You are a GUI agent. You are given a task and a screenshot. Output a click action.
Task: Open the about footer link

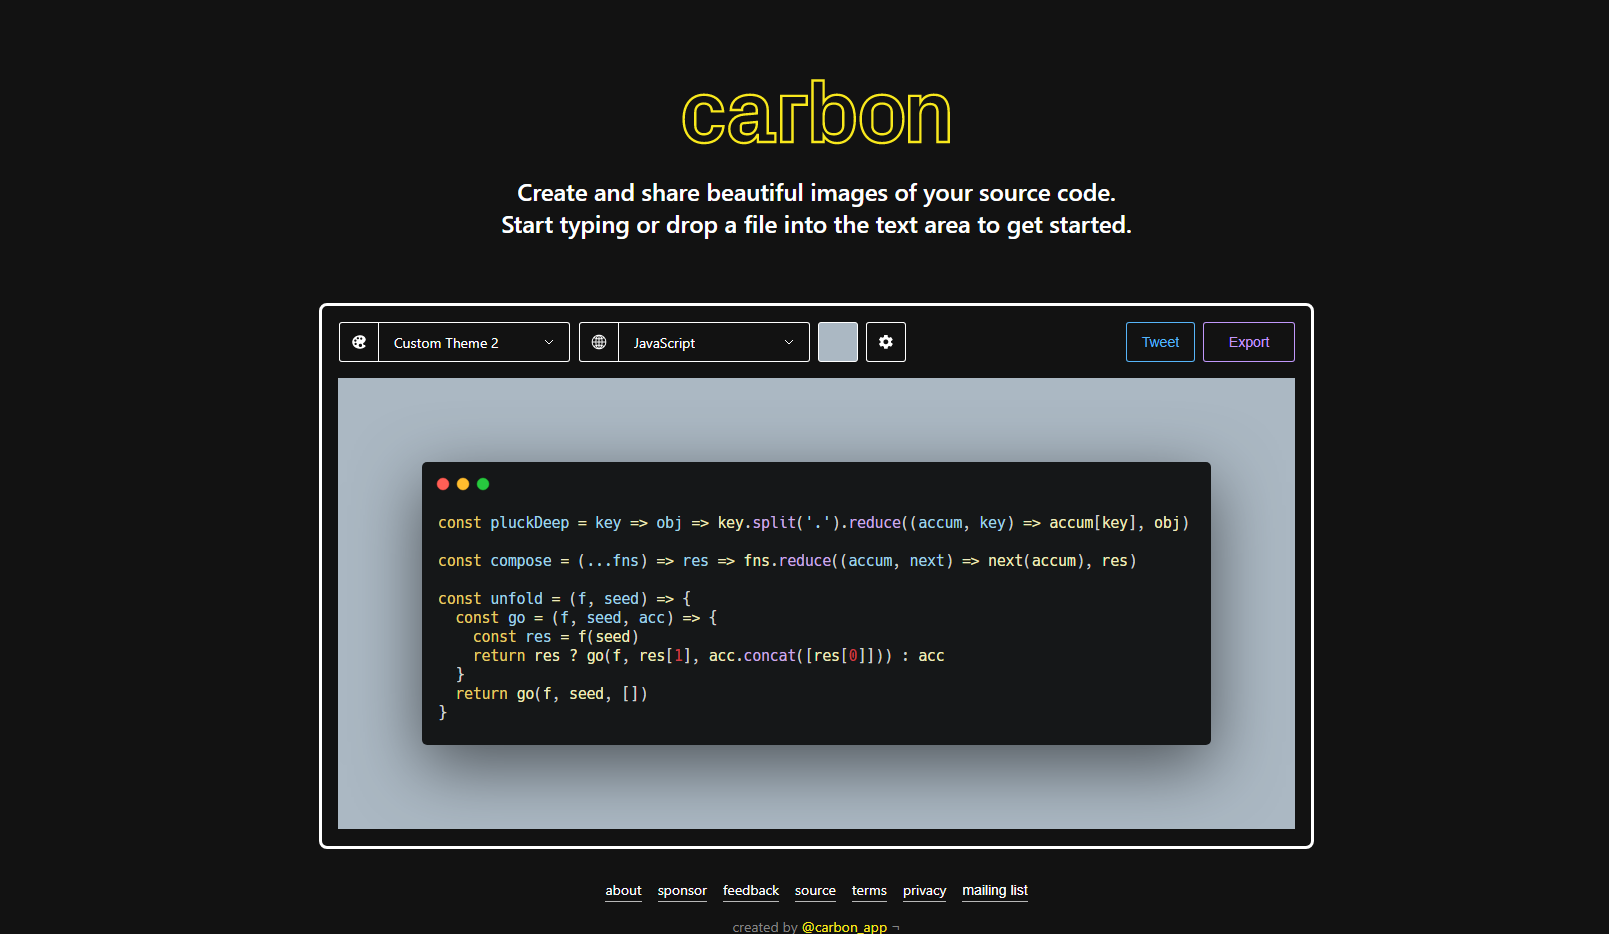623,891
